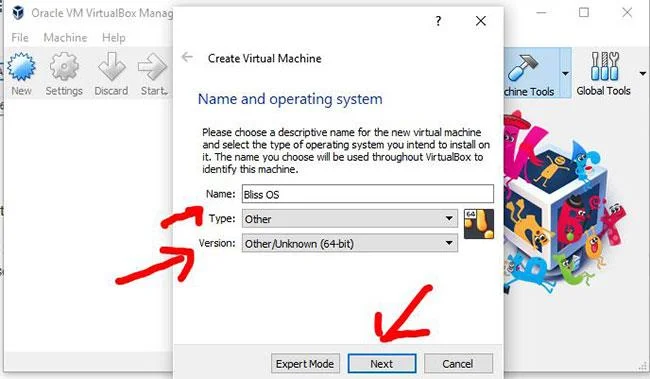Click the VirtualBox welcome cube artwork
Viewport: 650px width, 379px height.
pos(566,203)
